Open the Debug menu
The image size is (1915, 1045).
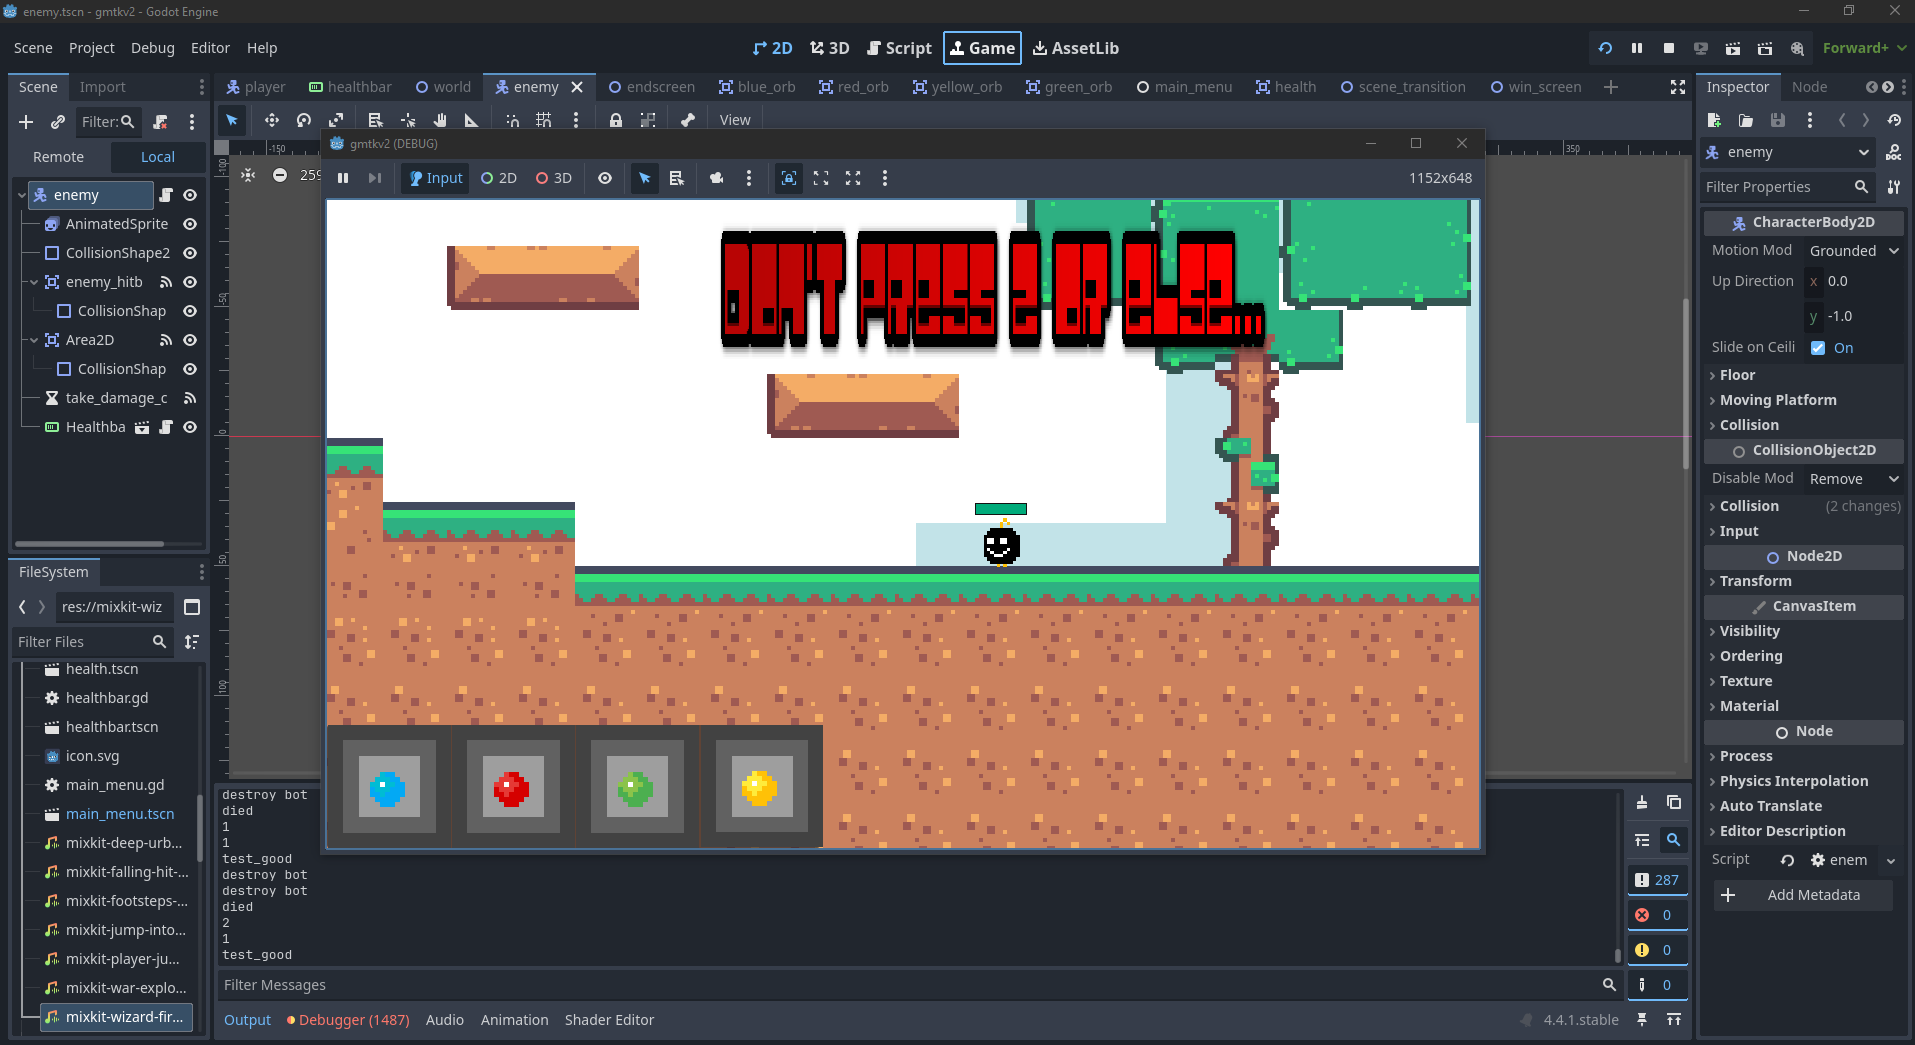click(x=152, y=48)
